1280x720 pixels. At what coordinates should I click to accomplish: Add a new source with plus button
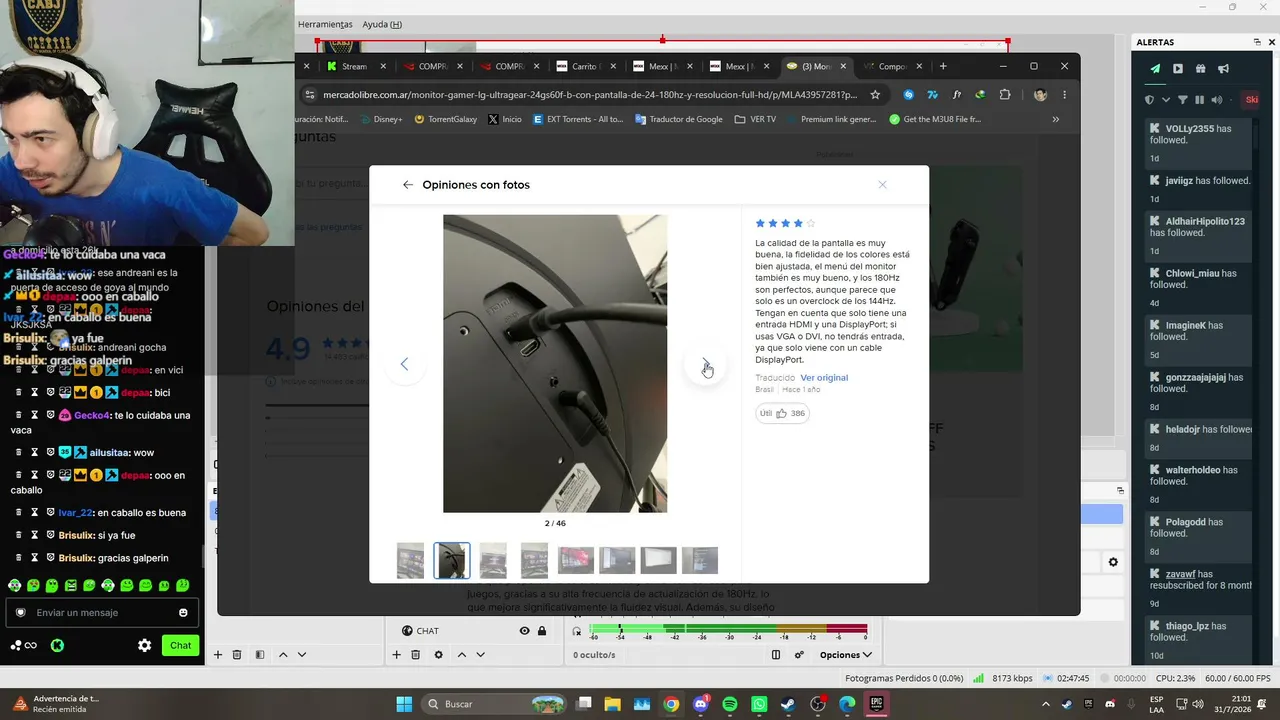(x=396, y=655)
